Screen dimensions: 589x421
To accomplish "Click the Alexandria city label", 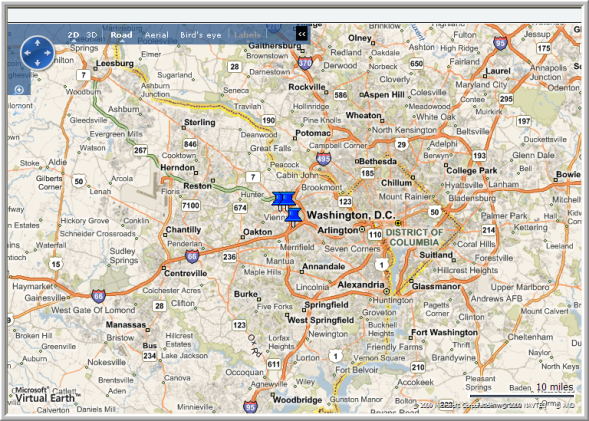I will (361, 285).
